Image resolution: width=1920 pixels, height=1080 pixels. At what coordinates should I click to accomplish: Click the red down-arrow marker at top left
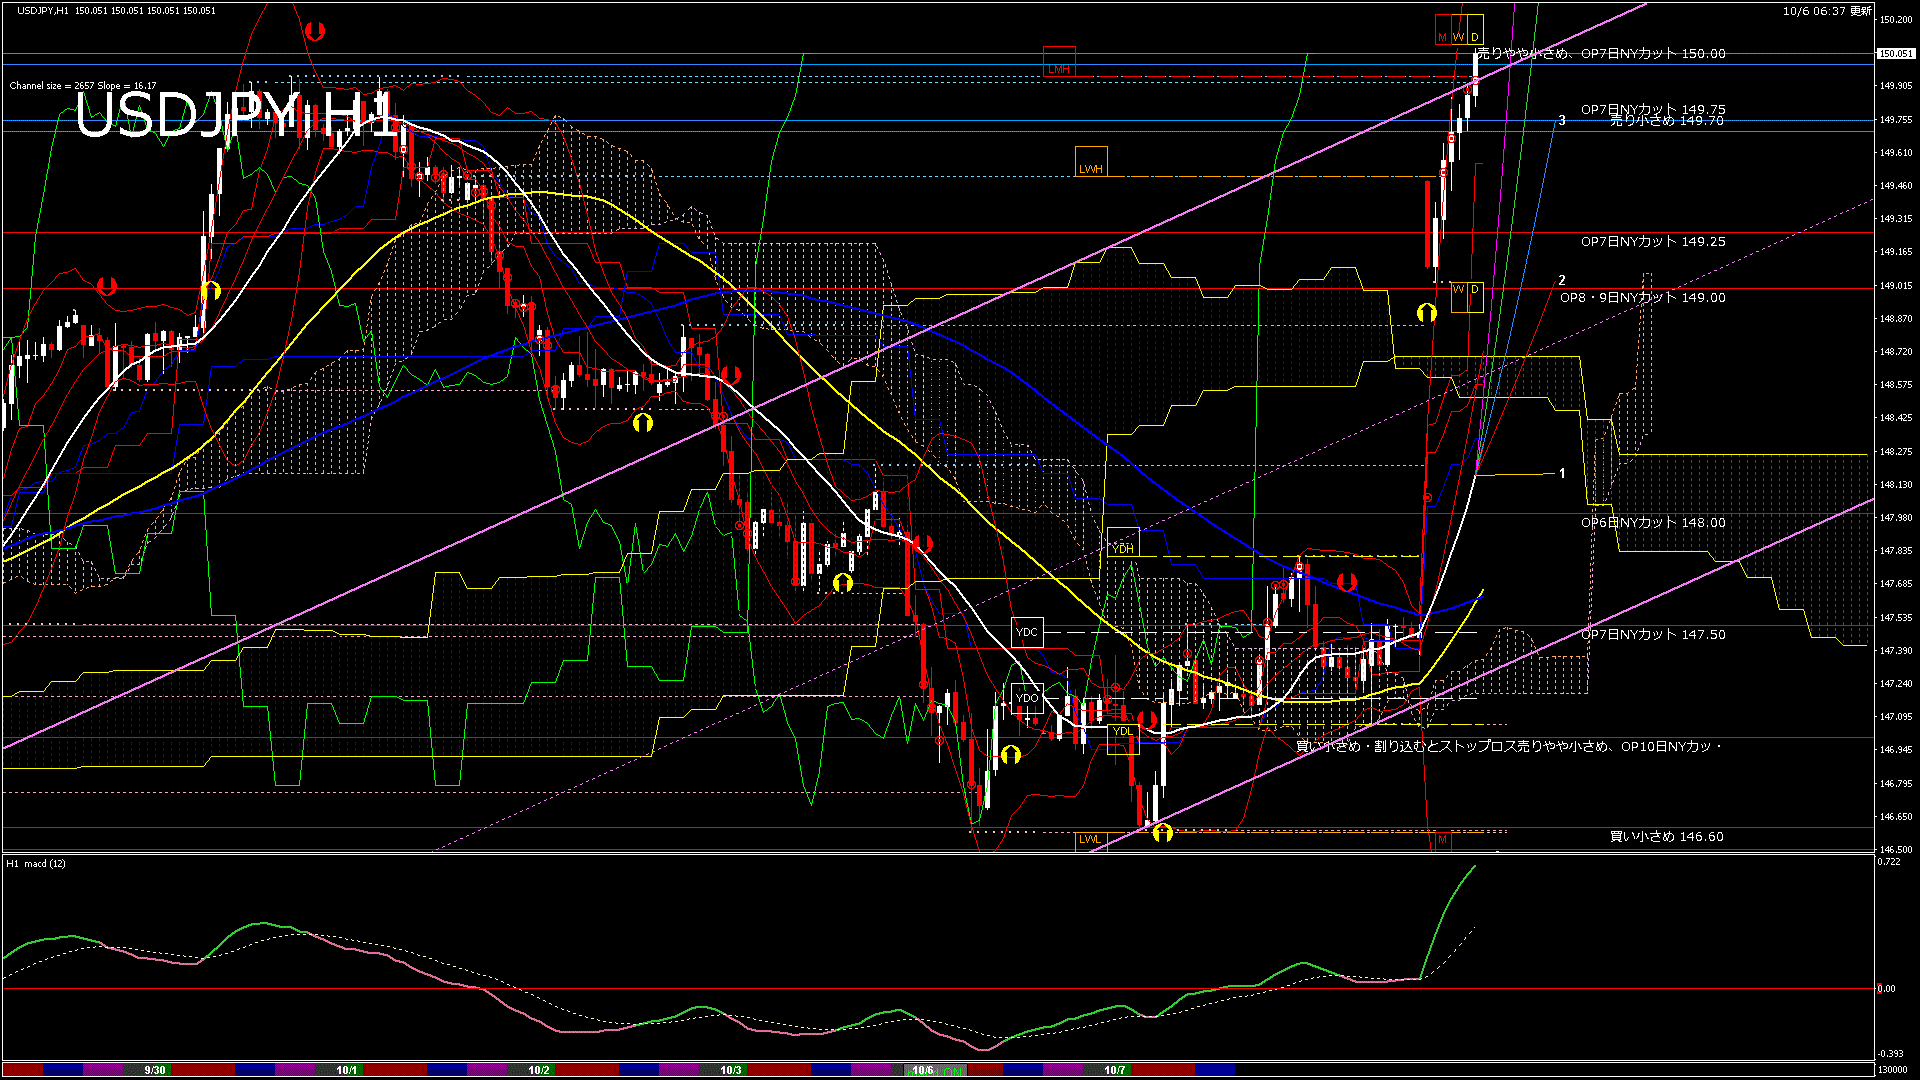tap(315, 31)
